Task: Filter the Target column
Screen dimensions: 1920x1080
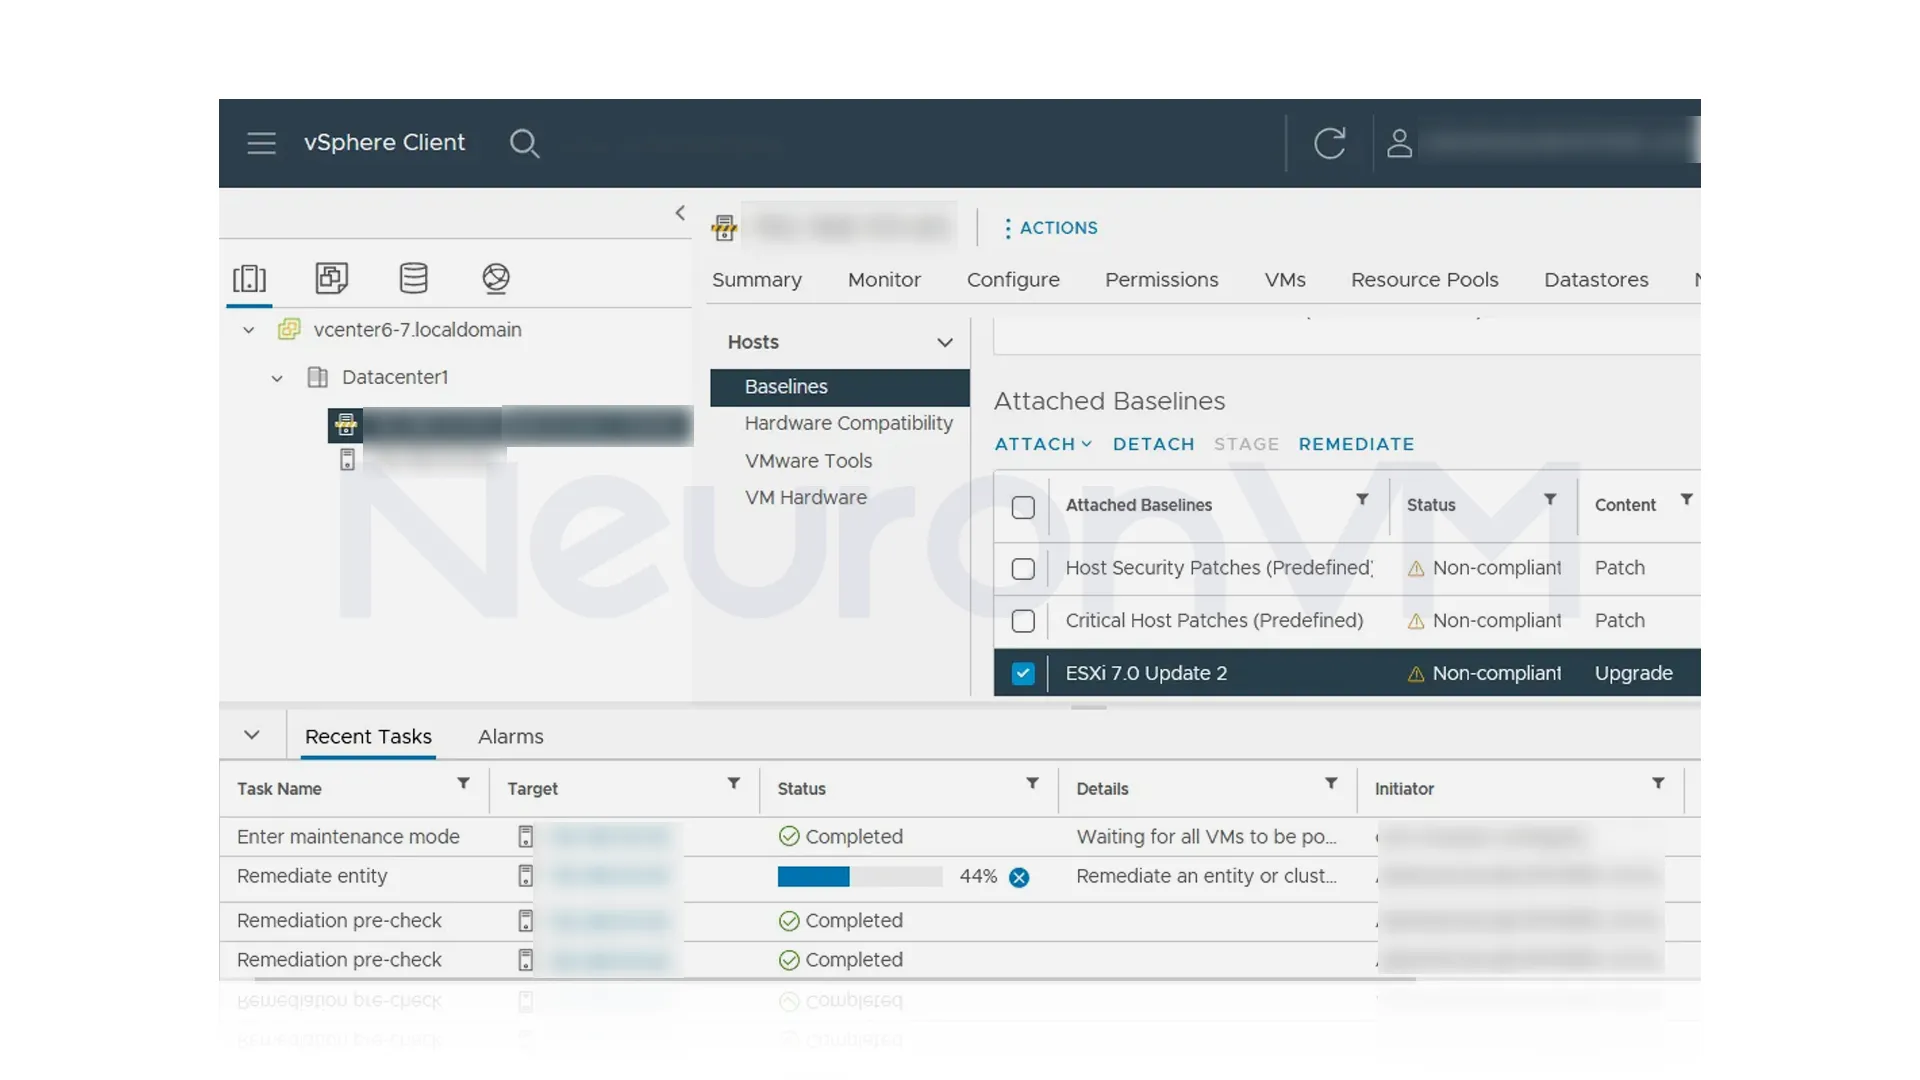Action: point(733,783)
